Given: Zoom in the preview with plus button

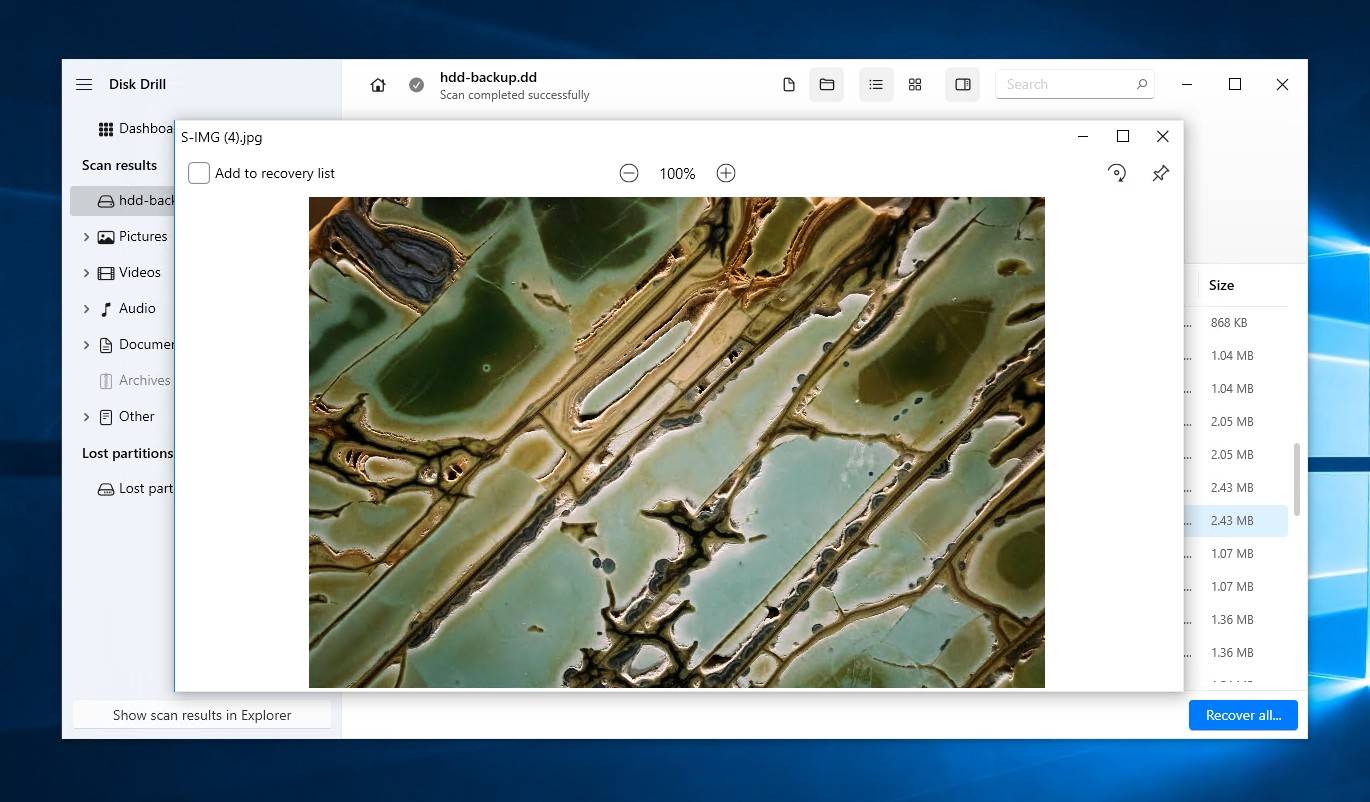Looking at the screenshot, I should tap(726, 173).
